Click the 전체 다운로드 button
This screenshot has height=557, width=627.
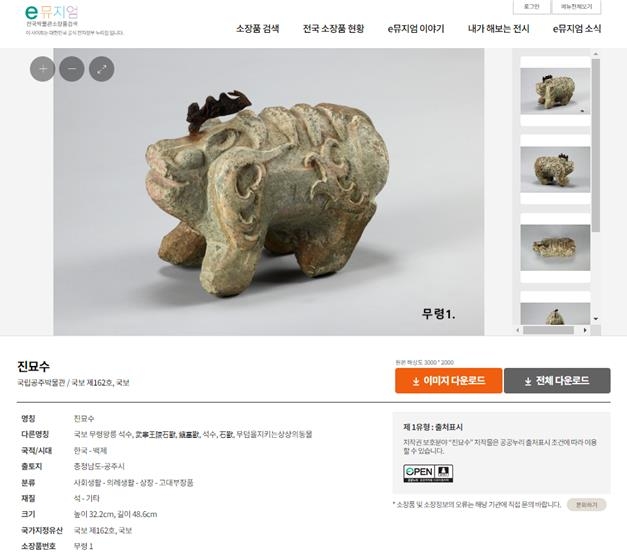pos(557,381)
